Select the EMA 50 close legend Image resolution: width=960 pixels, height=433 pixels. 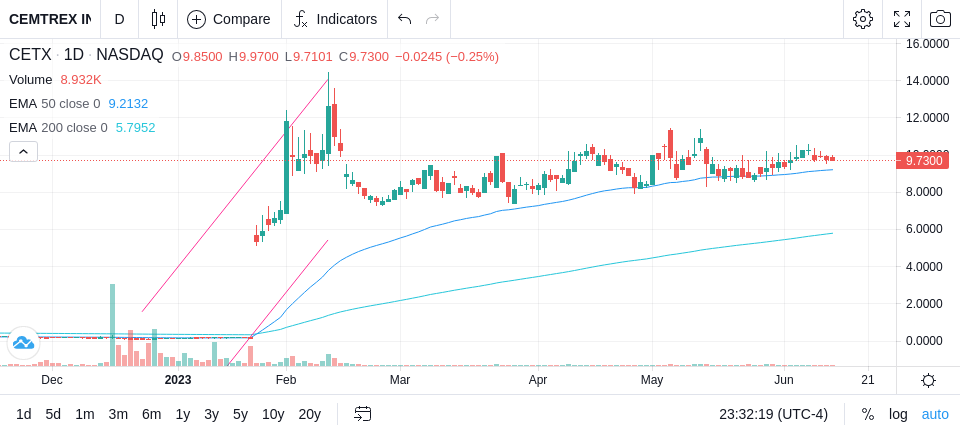click(x=54, y=104)
